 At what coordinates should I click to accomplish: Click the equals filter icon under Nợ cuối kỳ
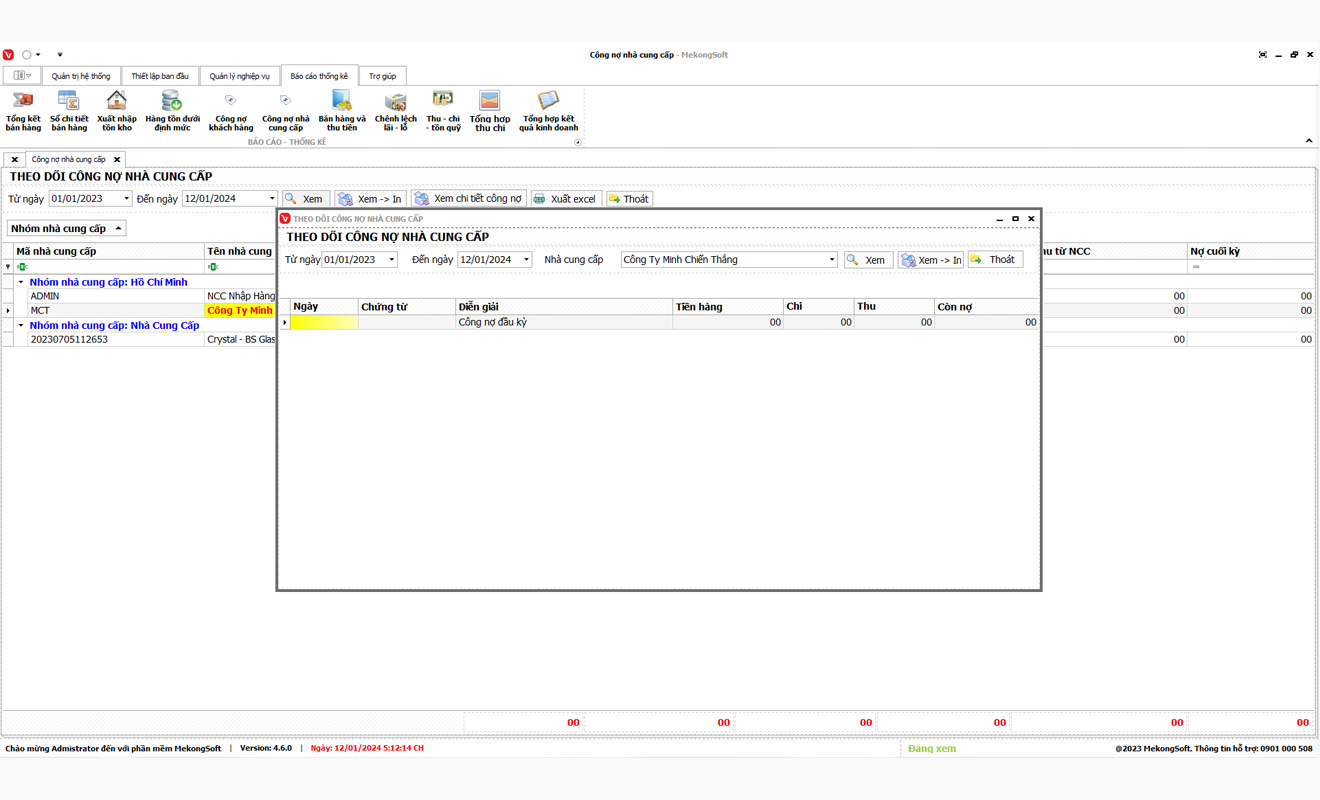tap(1196, 267)
